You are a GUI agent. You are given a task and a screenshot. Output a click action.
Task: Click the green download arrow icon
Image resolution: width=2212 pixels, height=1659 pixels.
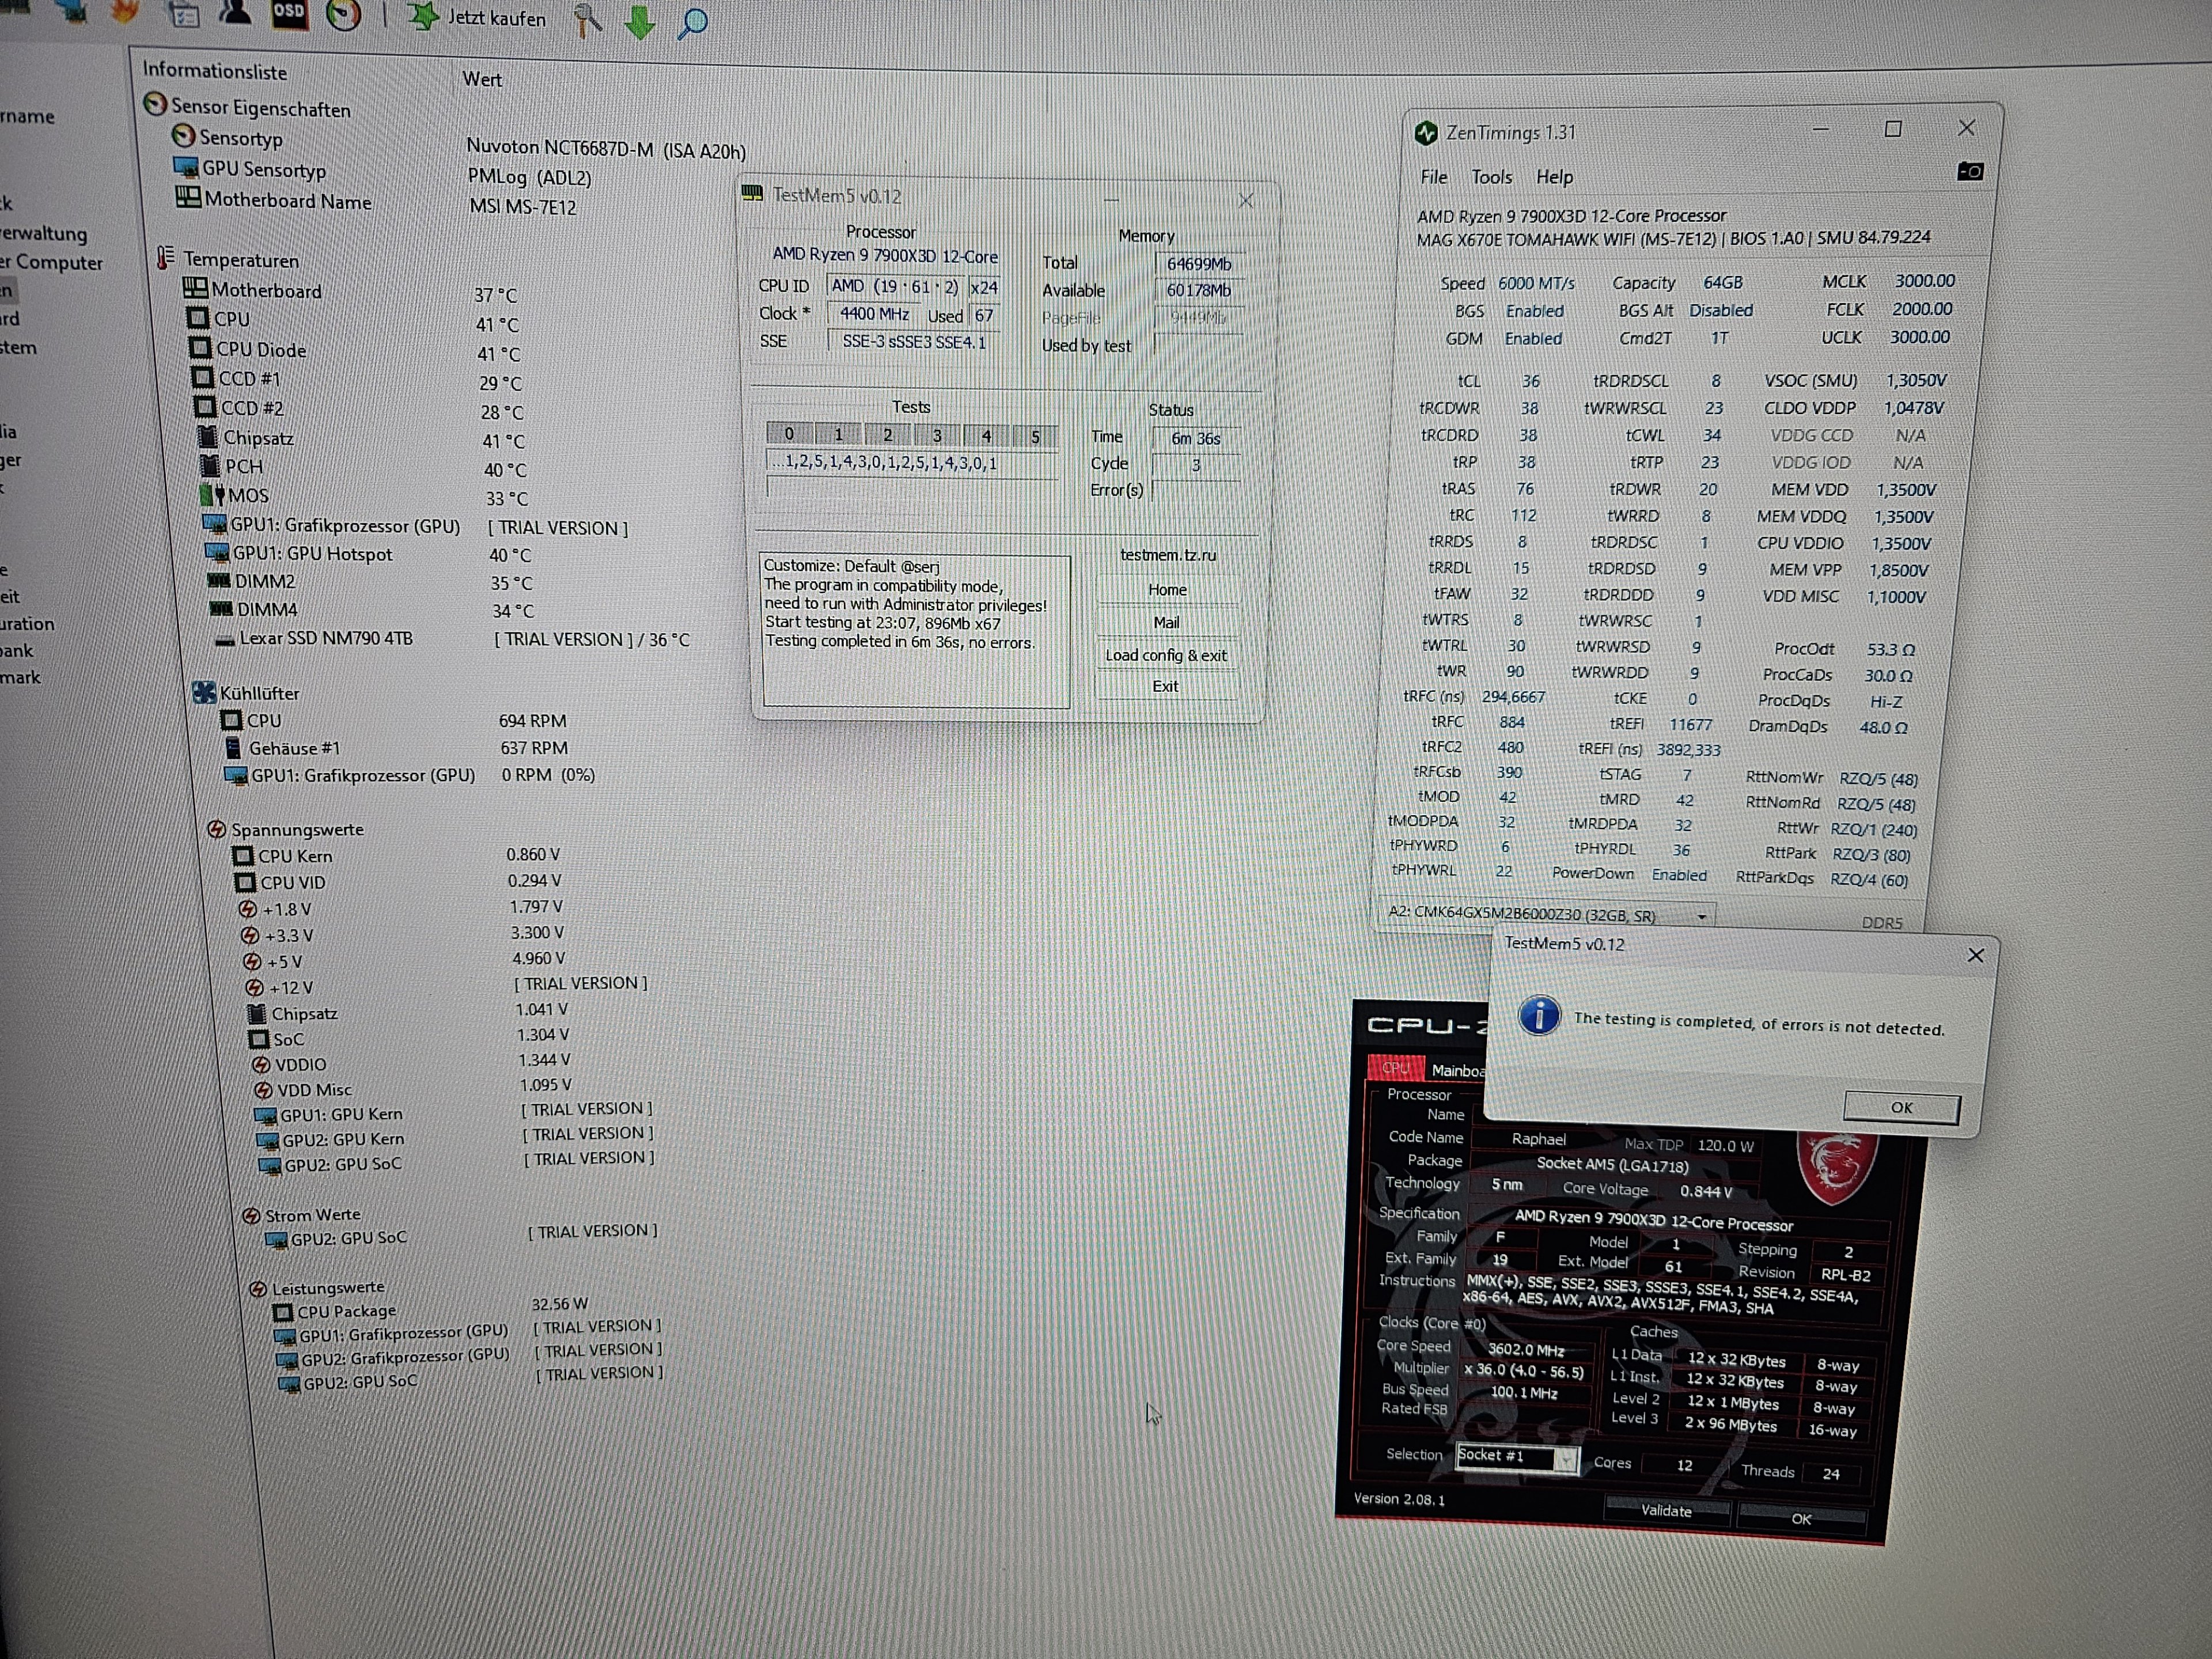pyautogui.click(x=640, y=20)
